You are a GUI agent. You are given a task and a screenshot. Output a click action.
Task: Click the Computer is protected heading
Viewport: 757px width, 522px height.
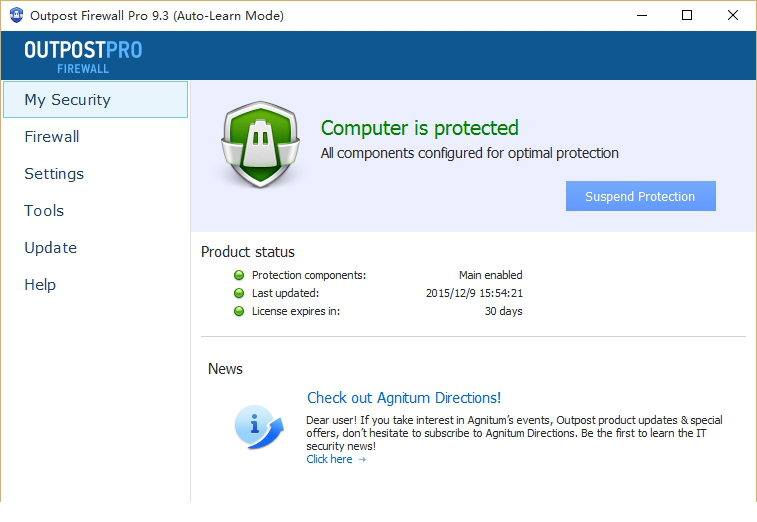tap(420, 128)
